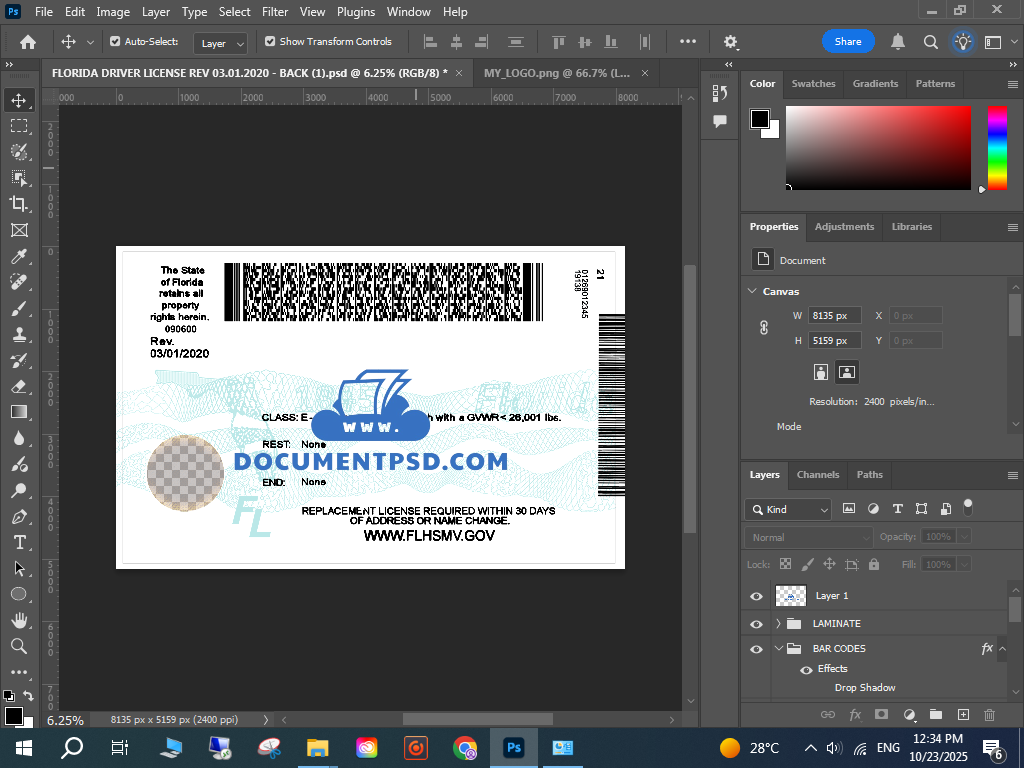Disable Show Transform Controls checkbox
Screen dimensions: 1024x768
tap(270, 42)
